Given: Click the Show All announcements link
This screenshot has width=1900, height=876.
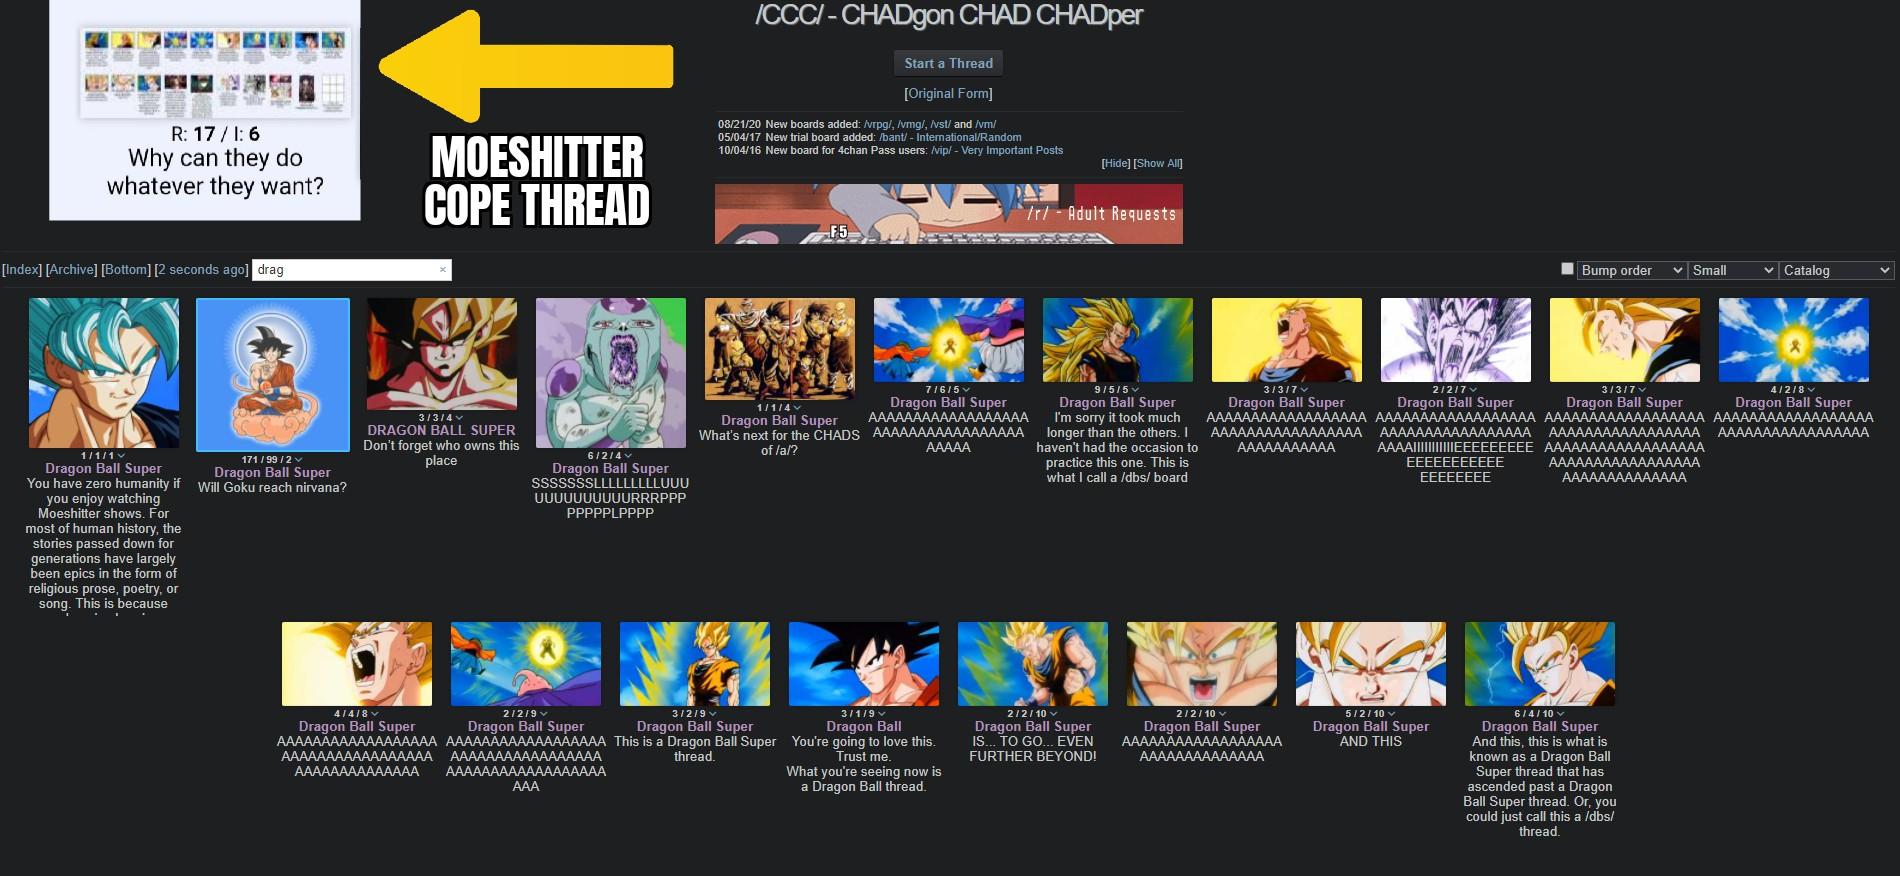Looking at the screenshot, I should pyautogui.click(x=1158, y=163).
